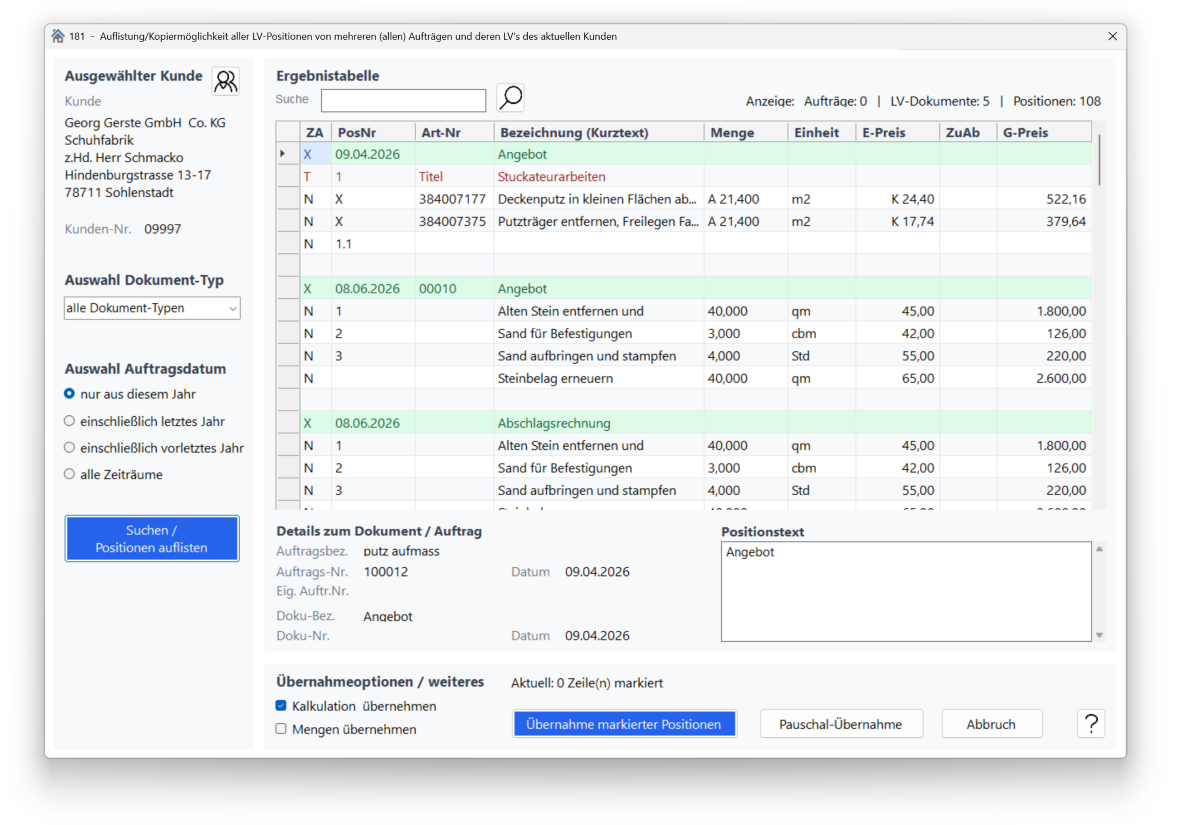Screen dimensions: 1200x825
Task: Click the Auftrags-Nr. value '100012'
Action: coord(385,572)
